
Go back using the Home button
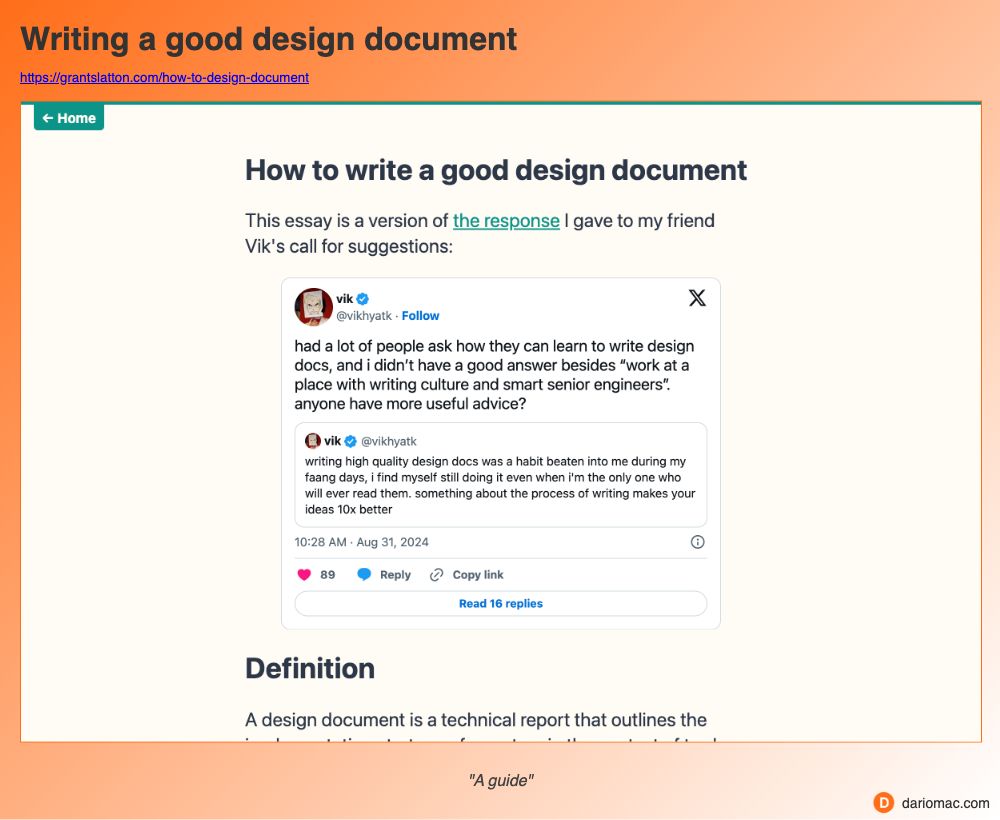(x=69, y=118)
